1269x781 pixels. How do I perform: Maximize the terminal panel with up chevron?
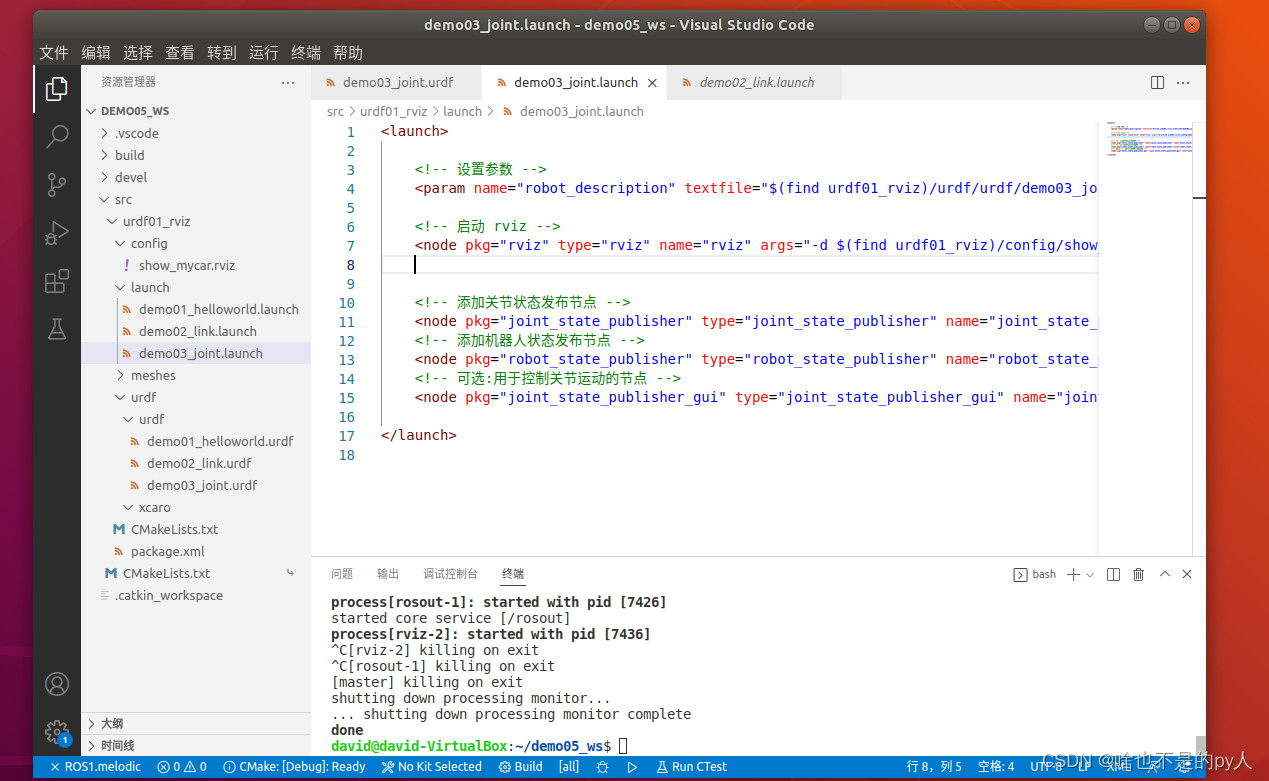pos(1164,574)
